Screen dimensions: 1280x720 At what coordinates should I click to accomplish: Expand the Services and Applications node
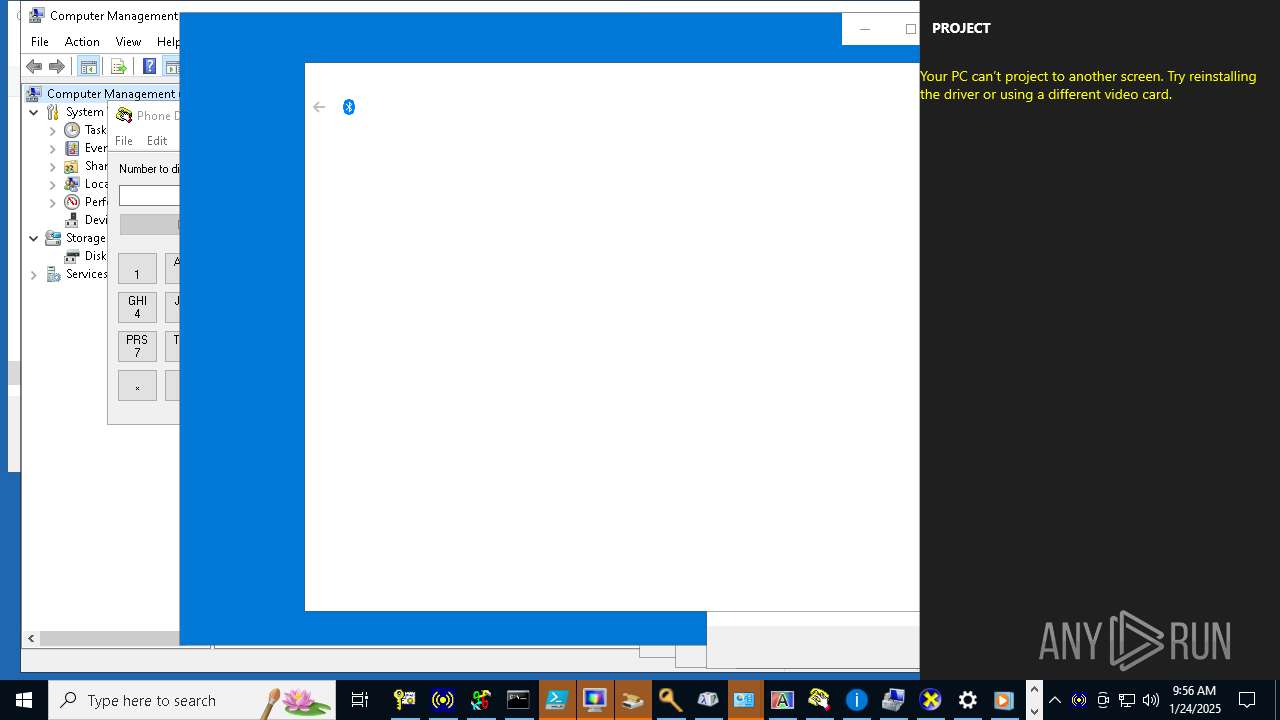[x=34, y=274]
